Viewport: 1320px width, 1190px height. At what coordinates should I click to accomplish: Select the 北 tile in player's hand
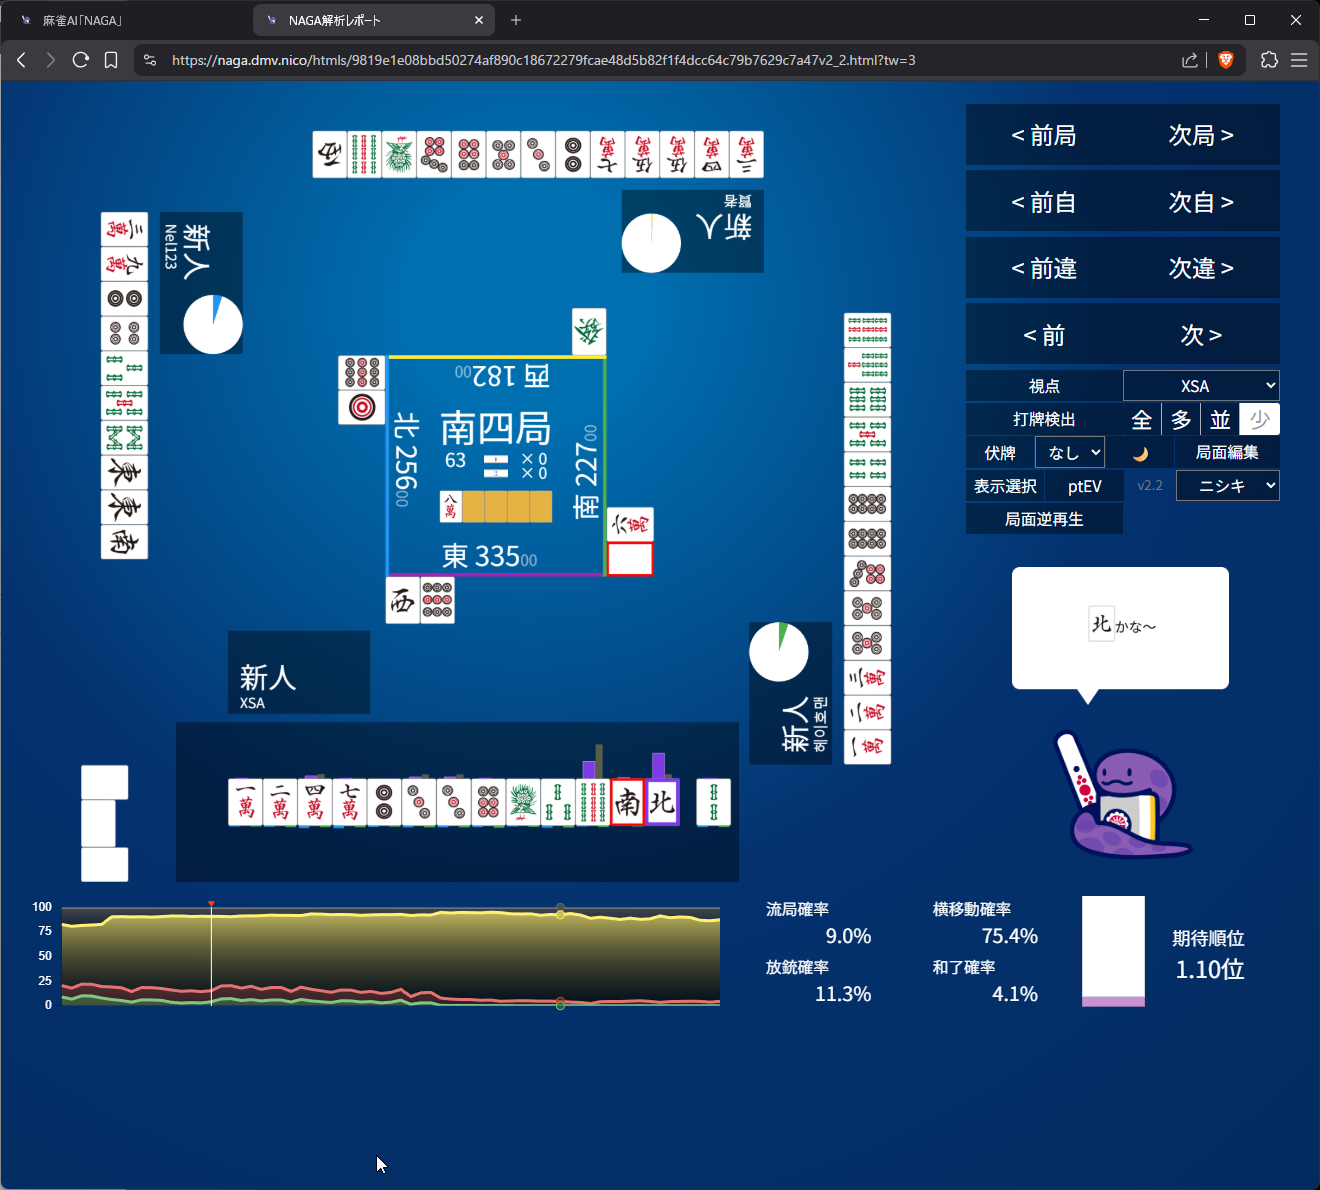662,802
